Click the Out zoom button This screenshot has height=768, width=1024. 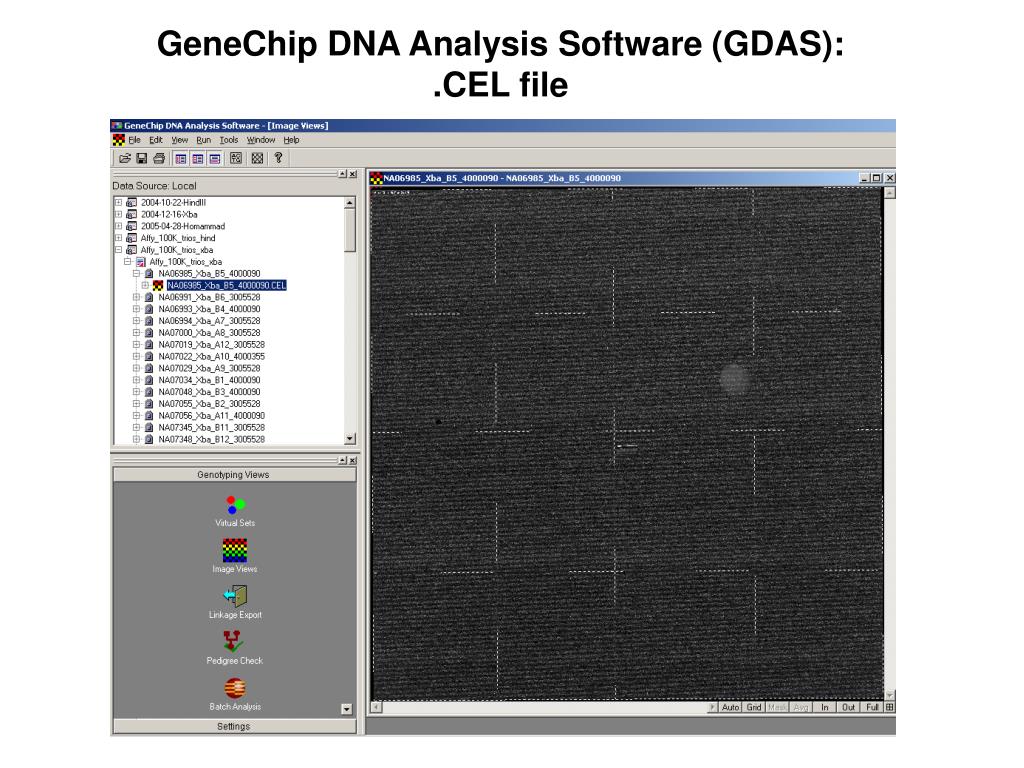(848, 707)
